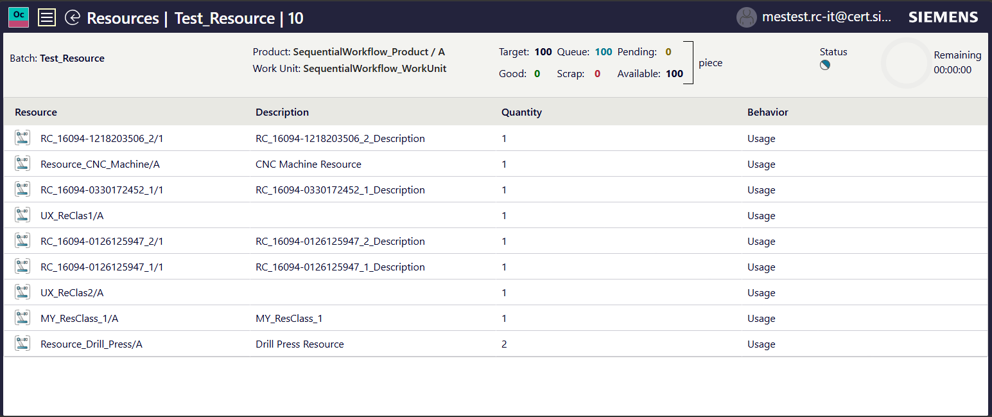Click quantity 2 in Resource_Drill_Press row
992x417 pixels.
504,344
